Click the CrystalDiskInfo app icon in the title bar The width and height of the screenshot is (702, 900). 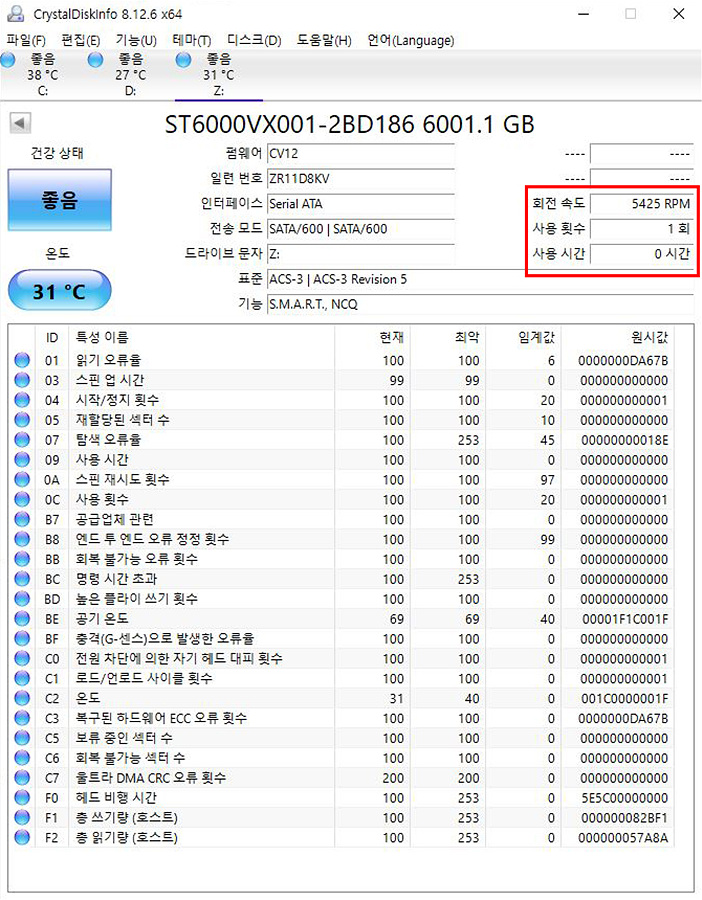(x=16, y=13)
